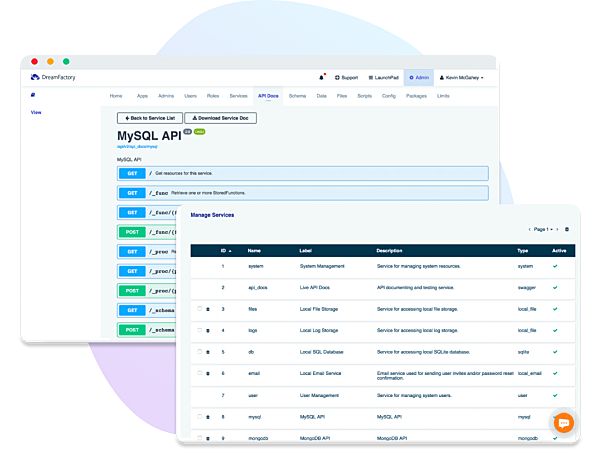Expand GET / Get resources for this service
600x450 pixels.
pyautogui.click(x=303, y=173)
